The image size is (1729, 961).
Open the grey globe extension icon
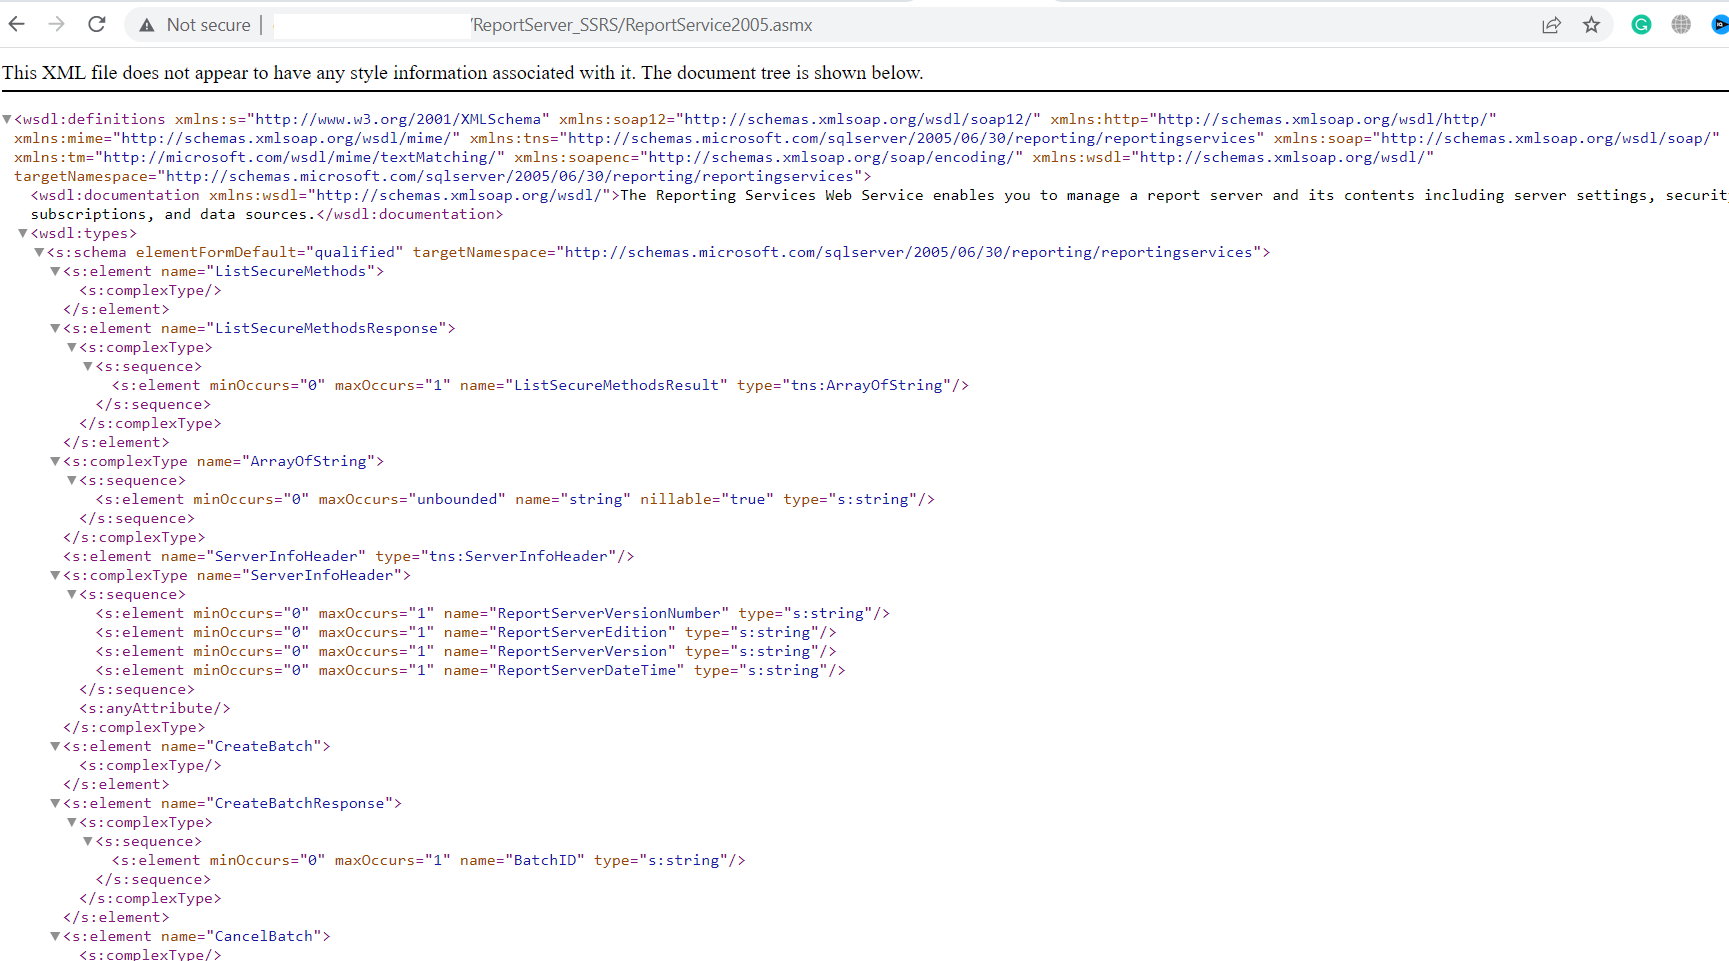tap(1681, 25)
